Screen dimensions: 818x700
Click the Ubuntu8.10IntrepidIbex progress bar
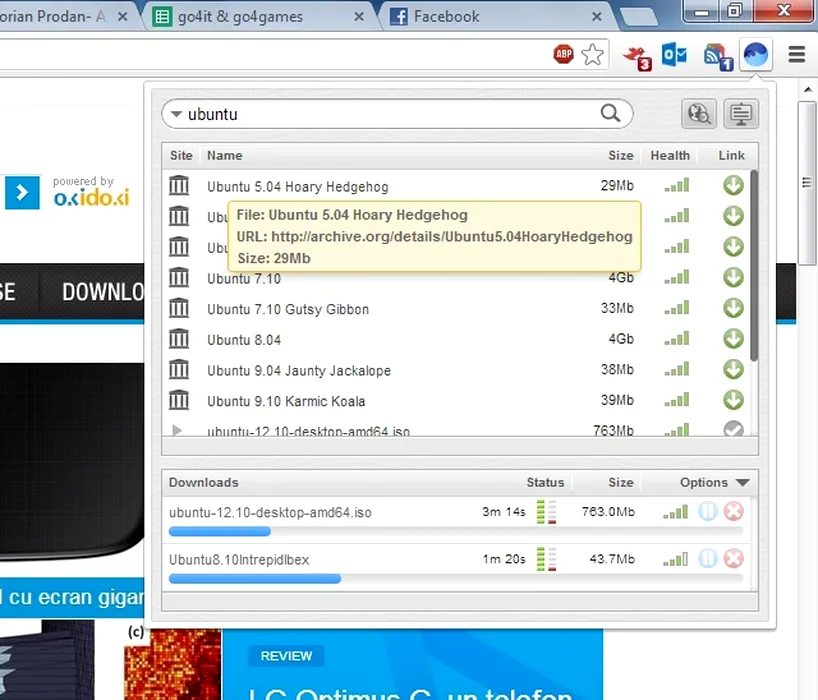coord(456,578)
